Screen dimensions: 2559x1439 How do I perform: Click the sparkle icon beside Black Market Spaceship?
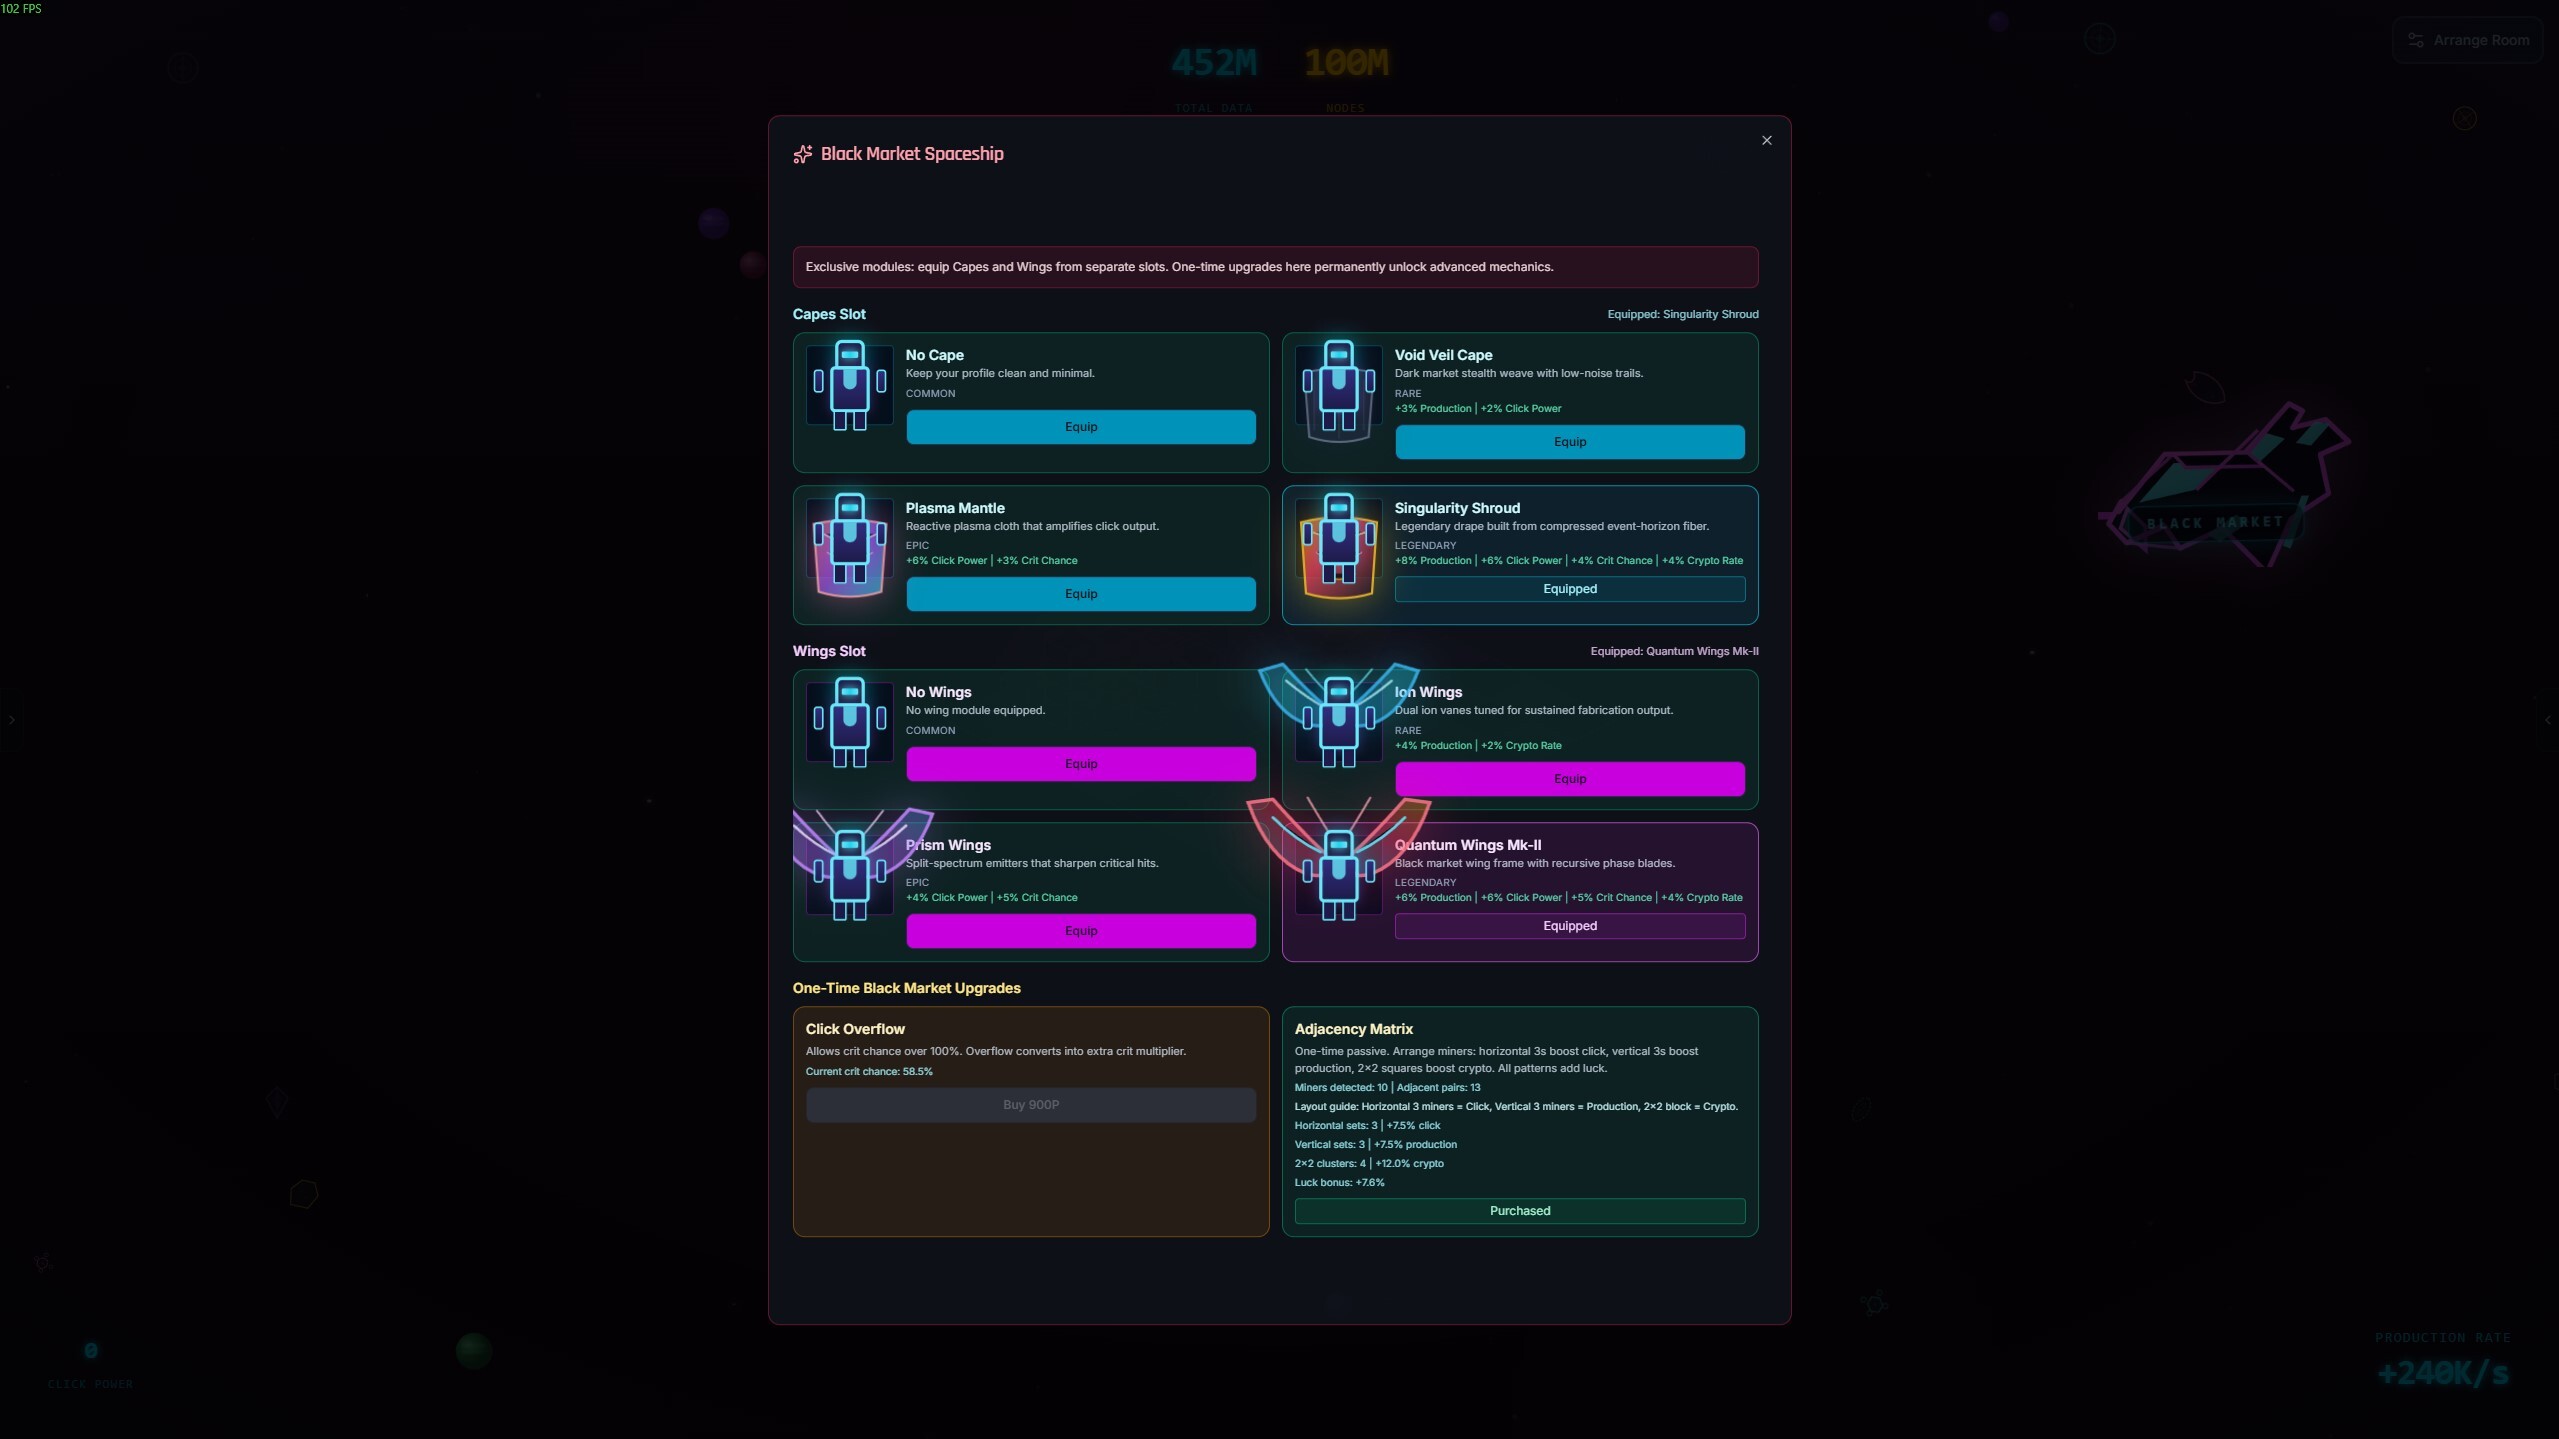click(x=802, y=154)
